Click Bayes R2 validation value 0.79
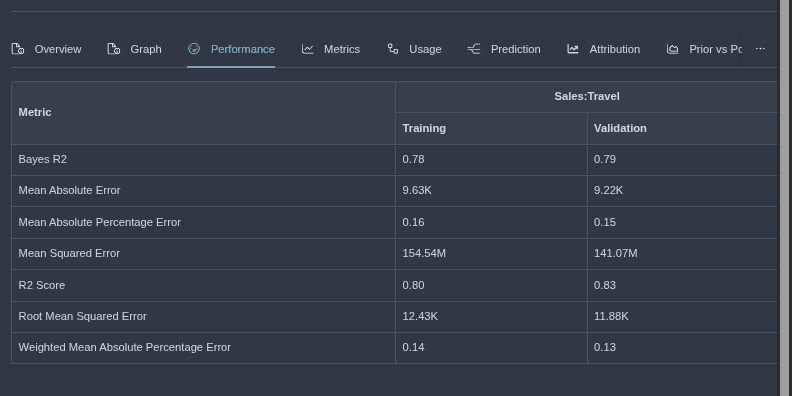This screenshot has width=792, height=396. click(x=605, y=159)
